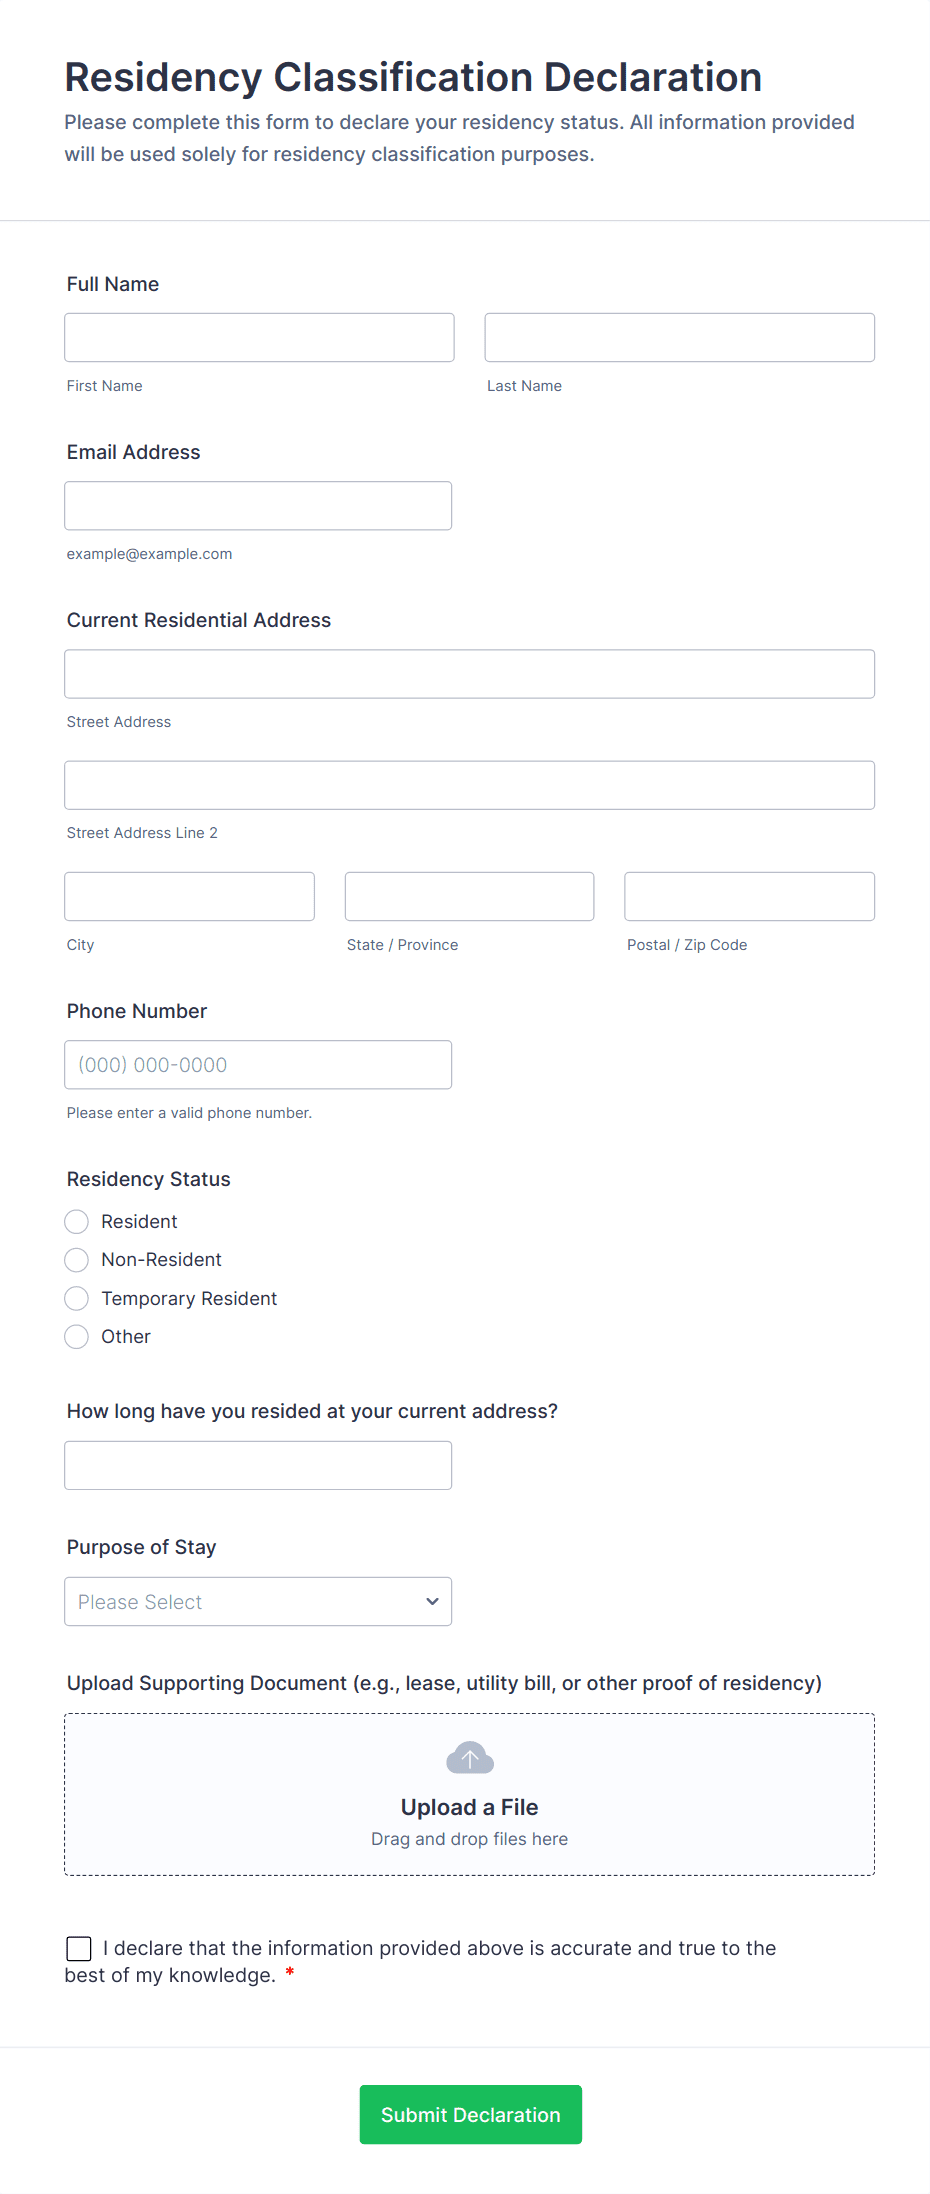This screenshot has width=930, height=2194.
Task: Click the First Name input field
Action: (x=258, y=337)
